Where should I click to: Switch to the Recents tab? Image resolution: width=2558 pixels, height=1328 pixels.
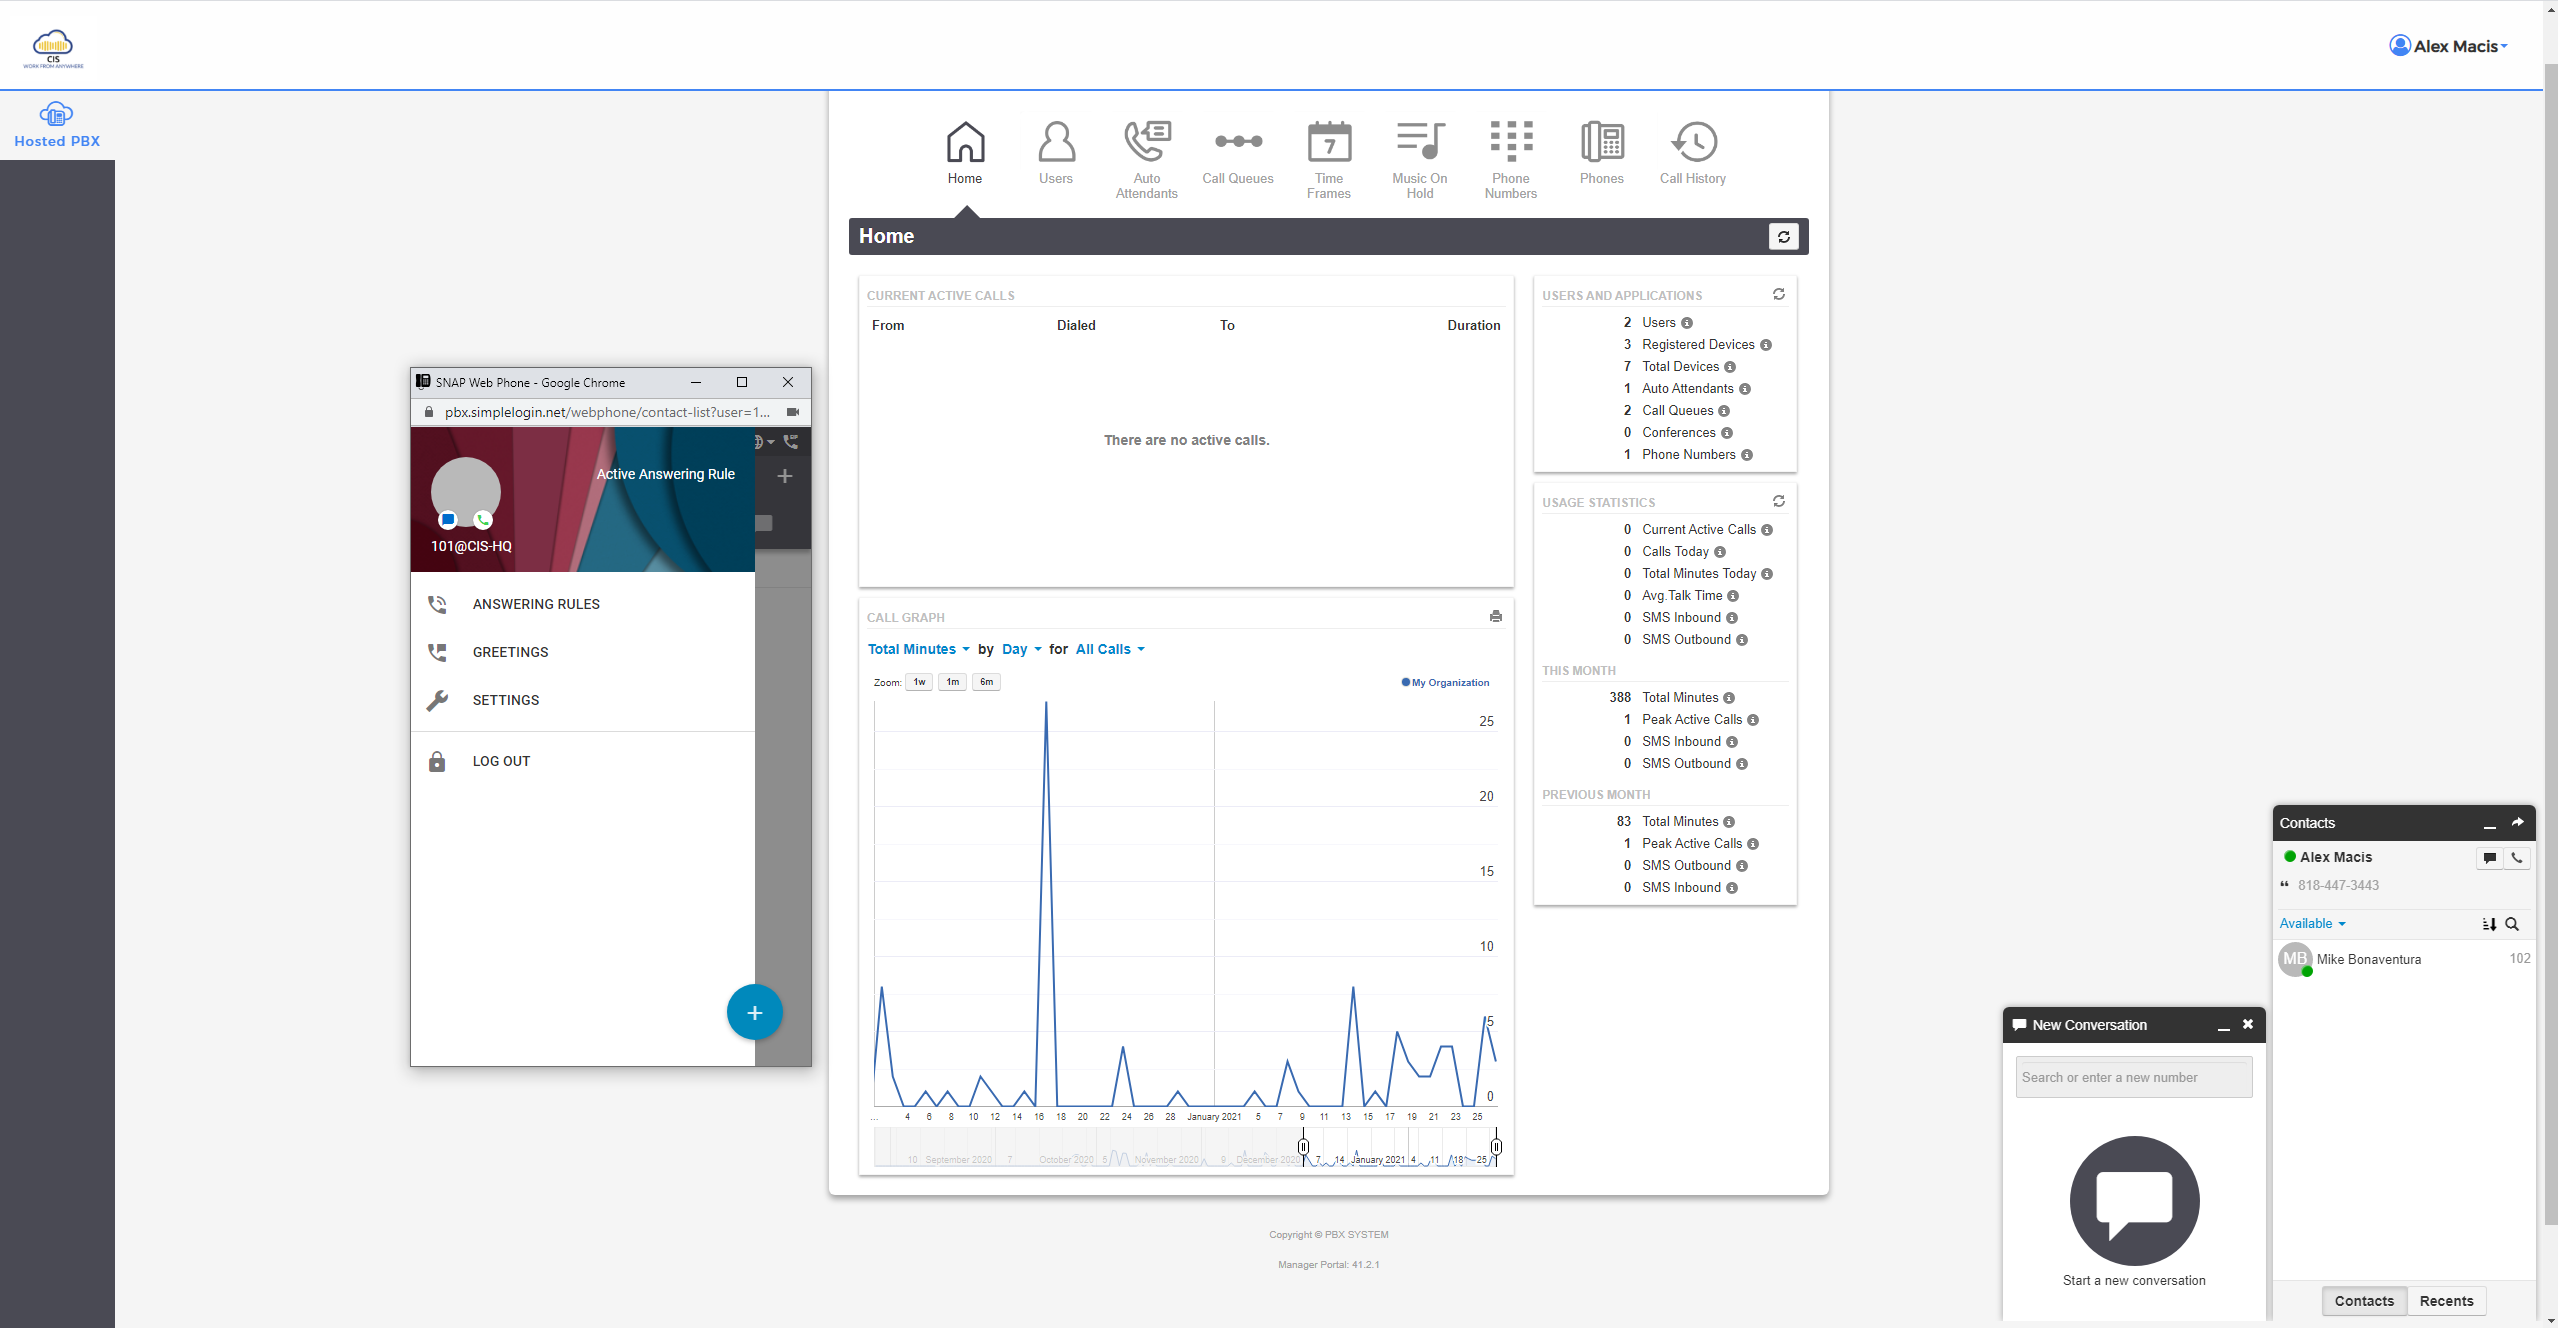tap(2446, 1301)
